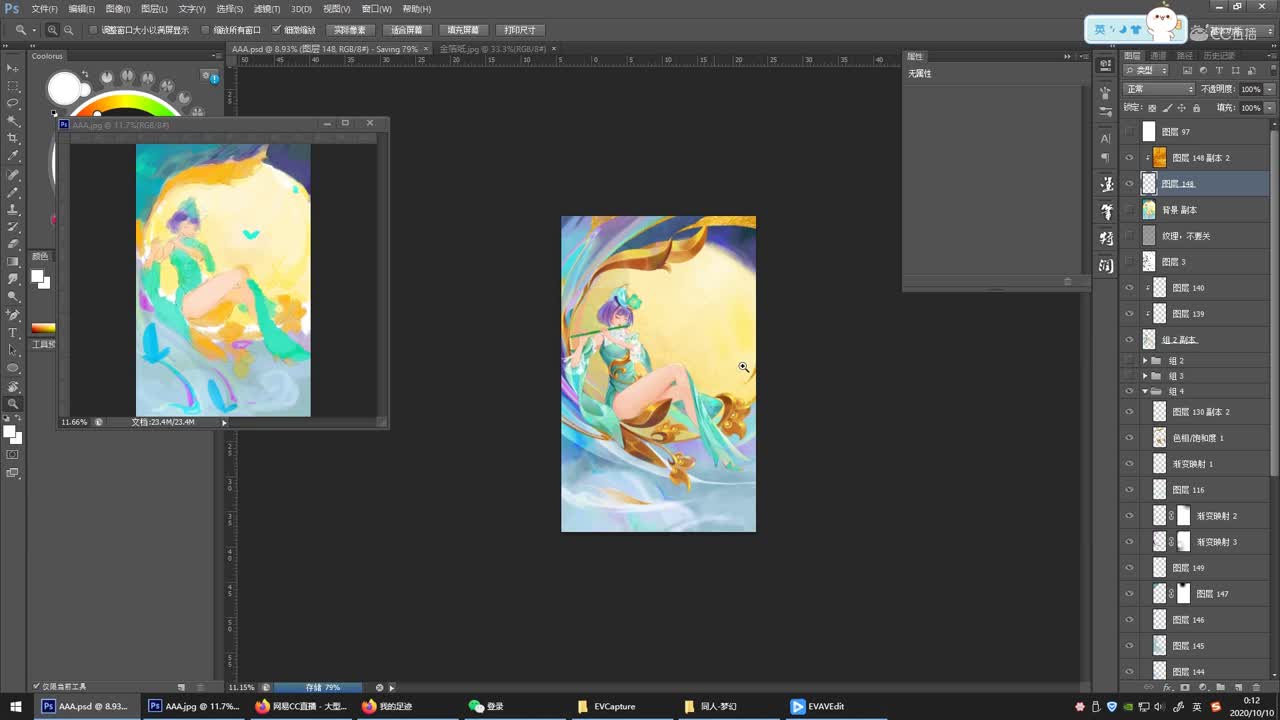
Task: Open Coolorus settings gear icon
Action: pyautogui.click(x=207, y=75)
